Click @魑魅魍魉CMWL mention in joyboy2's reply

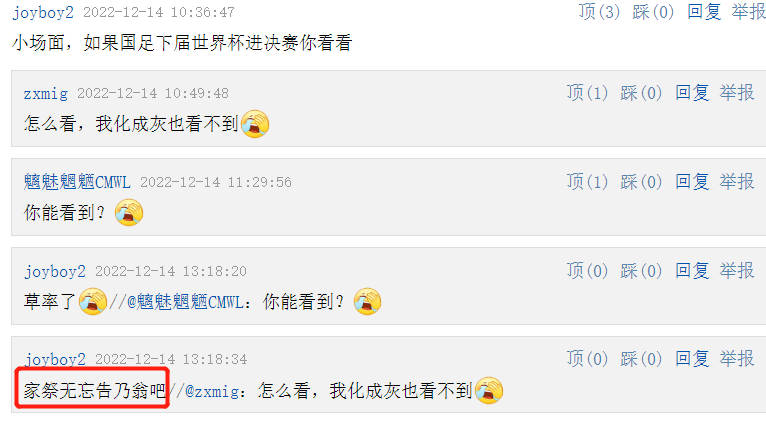coord(185,302)
